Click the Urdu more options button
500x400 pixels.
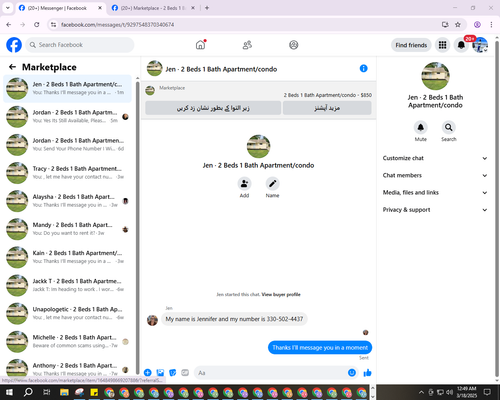(327, 108)
